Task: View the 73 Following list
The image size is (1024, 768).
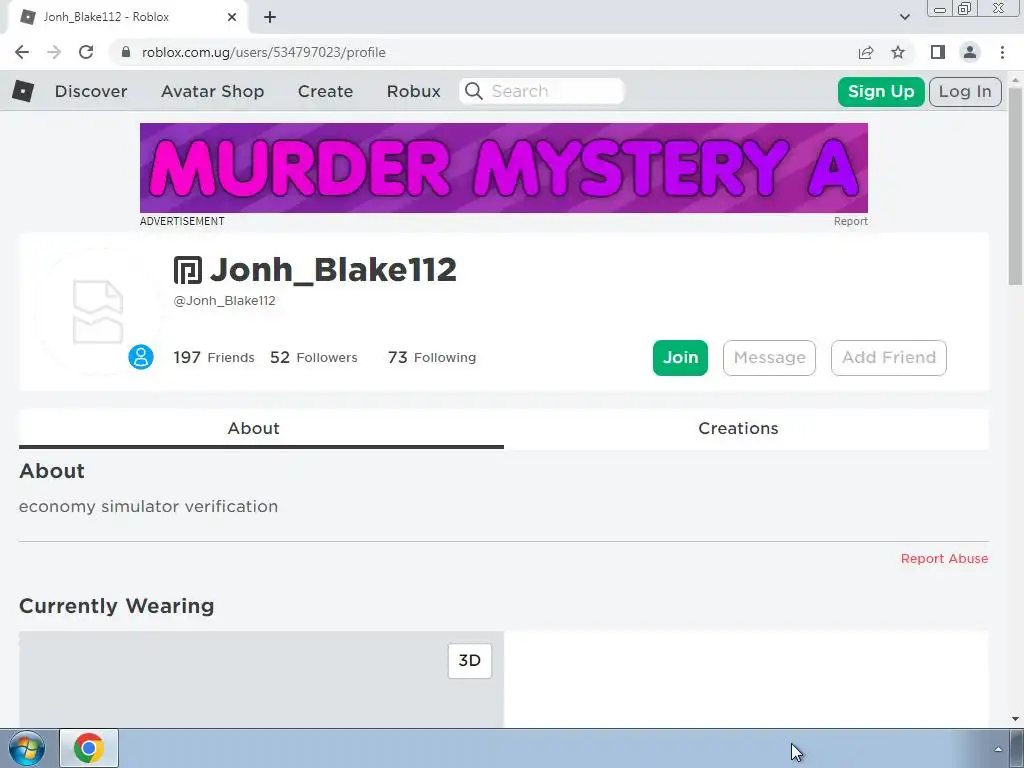Action: 432,357
